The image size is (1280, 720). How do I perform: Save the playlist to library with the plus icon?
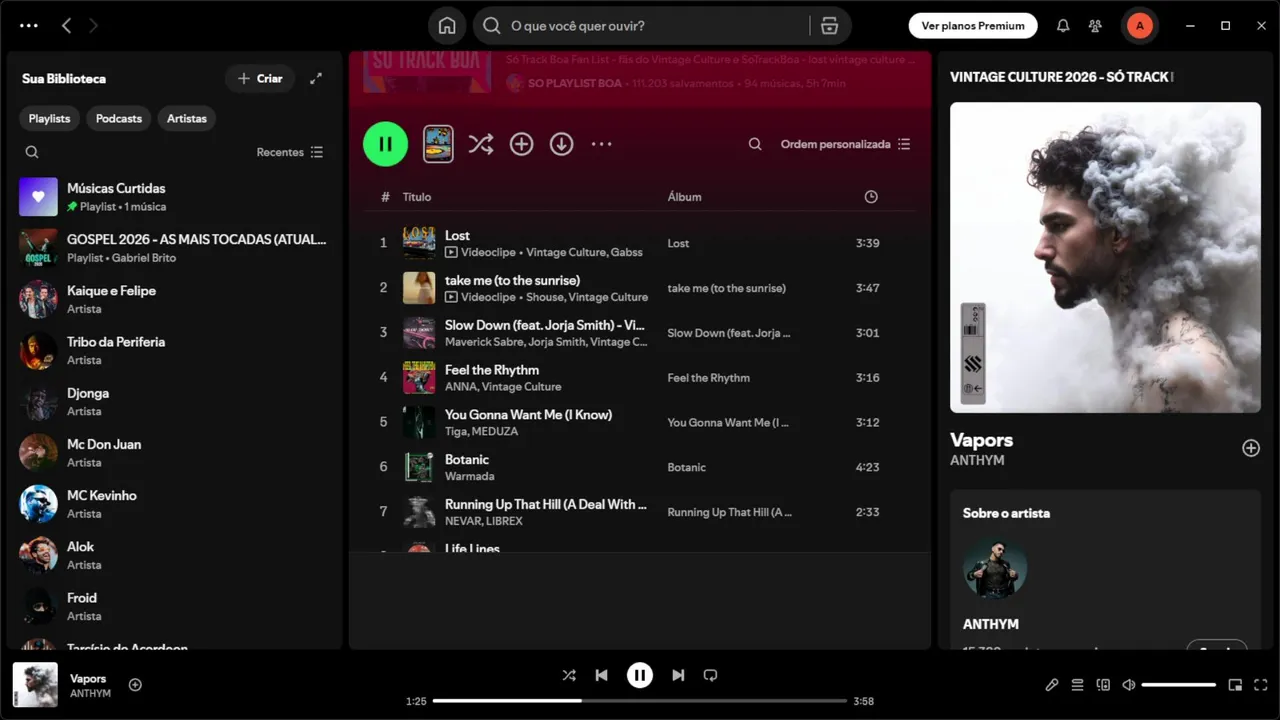521,144
